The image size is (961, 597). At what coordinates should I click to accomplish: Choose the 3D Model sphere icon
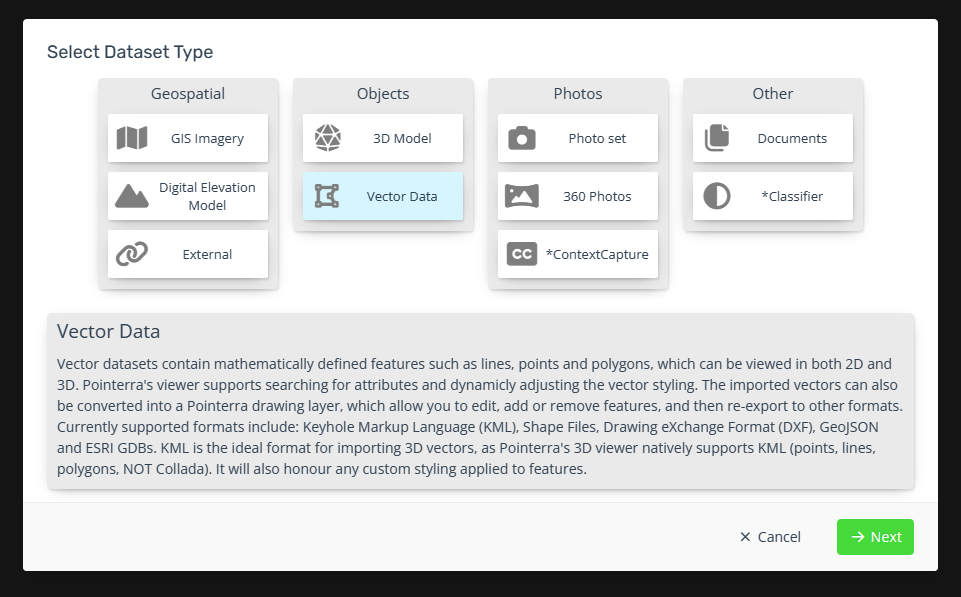click(x=328, y=138)
